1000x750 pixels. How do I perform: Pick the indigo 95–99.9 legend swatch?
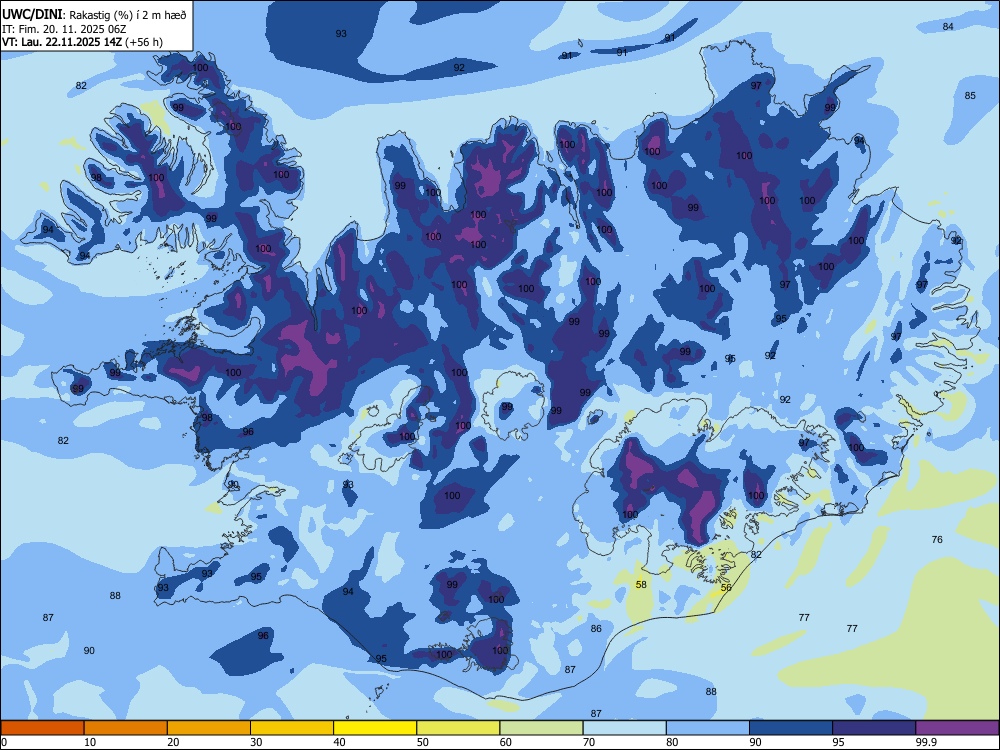click(874, 728)
